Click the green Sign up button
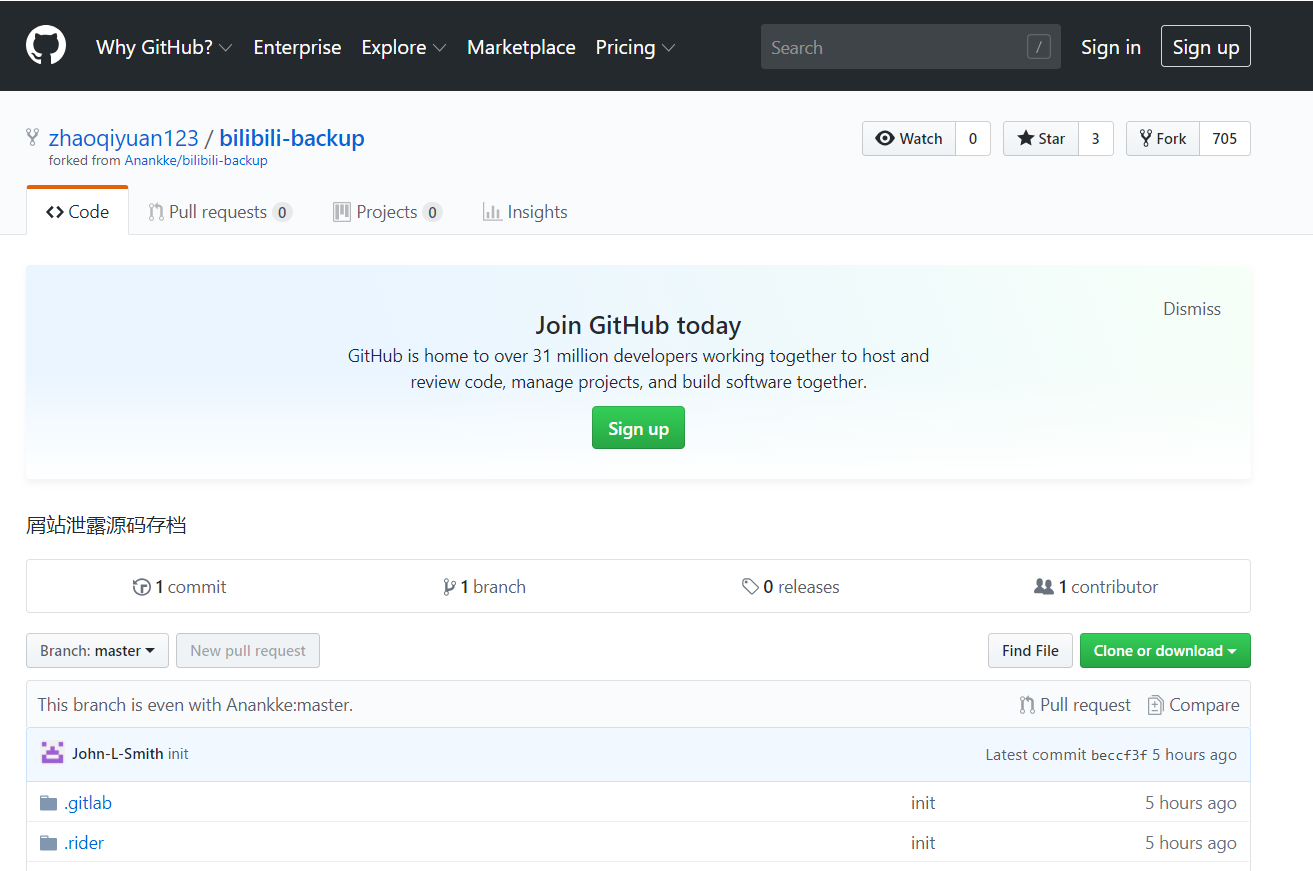The width and height of the screenshot is (1313, 871). coord(638,428)
